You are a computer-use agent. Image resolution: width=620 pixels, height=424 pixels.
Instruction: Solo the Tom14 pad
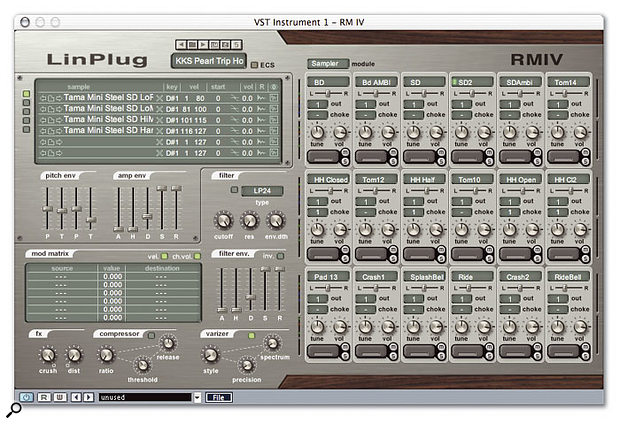[x=586, y=161]
